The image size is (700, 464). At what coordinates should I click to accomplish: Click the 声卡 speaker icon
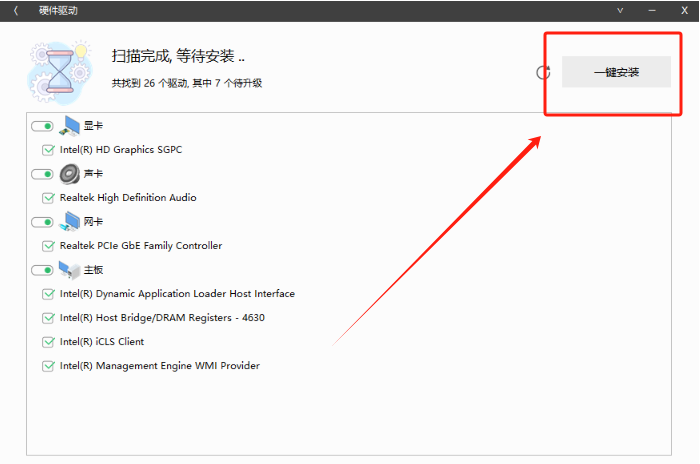coord(69,174)
